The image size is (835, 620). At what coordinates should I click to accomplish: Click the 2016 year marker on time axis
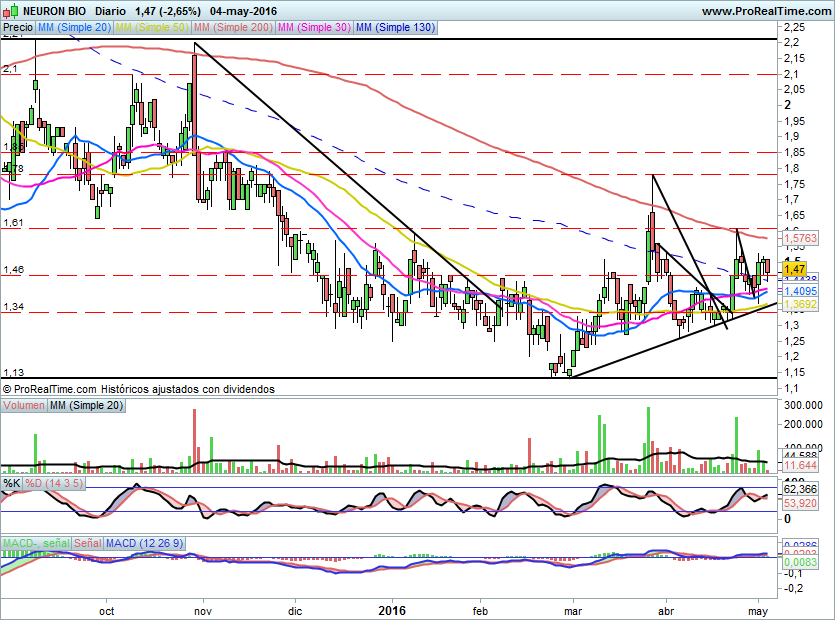coord(392,610)
